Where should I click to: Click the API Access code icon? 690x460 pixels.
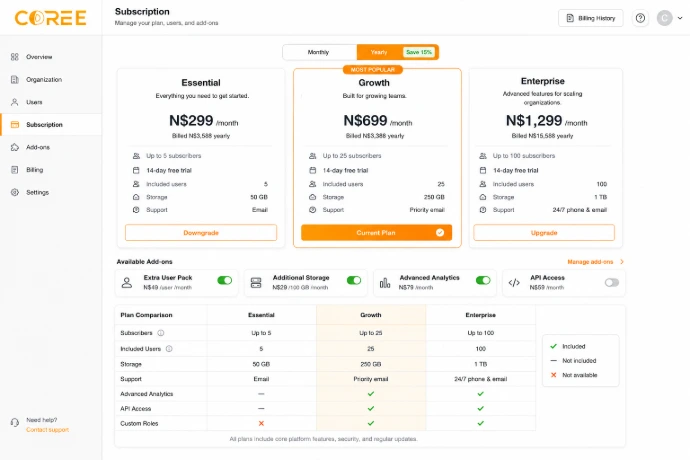coord(514,283)
